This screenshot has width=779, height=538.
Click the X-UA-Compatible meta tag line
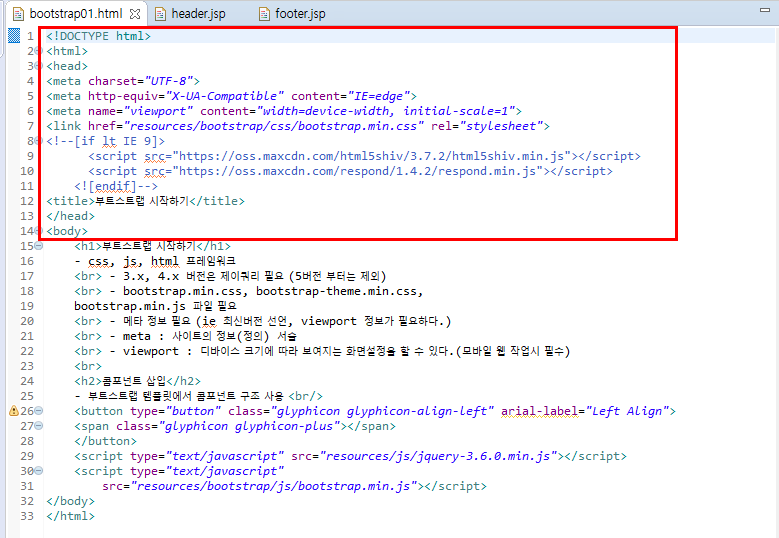click(232, 96)
